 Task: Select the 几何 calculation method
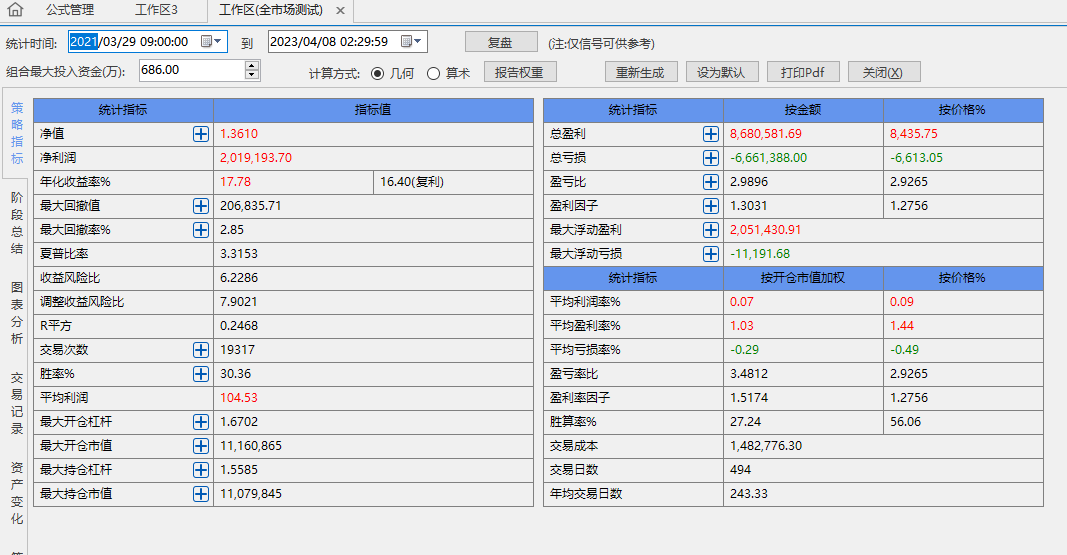377,73
